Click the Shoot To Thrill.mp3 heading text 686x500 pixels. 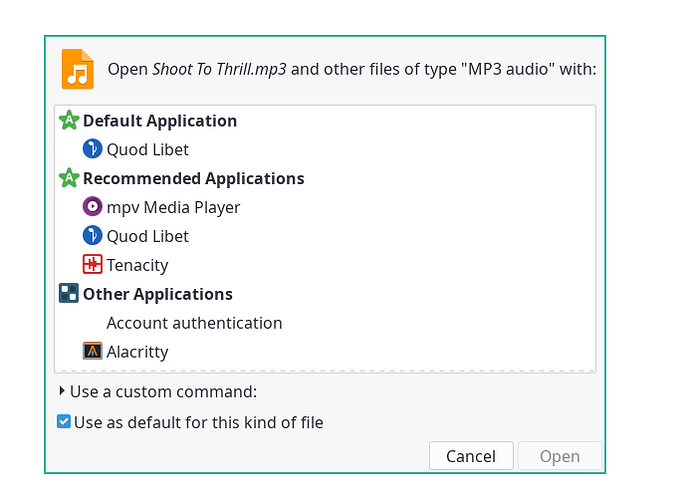219,70
